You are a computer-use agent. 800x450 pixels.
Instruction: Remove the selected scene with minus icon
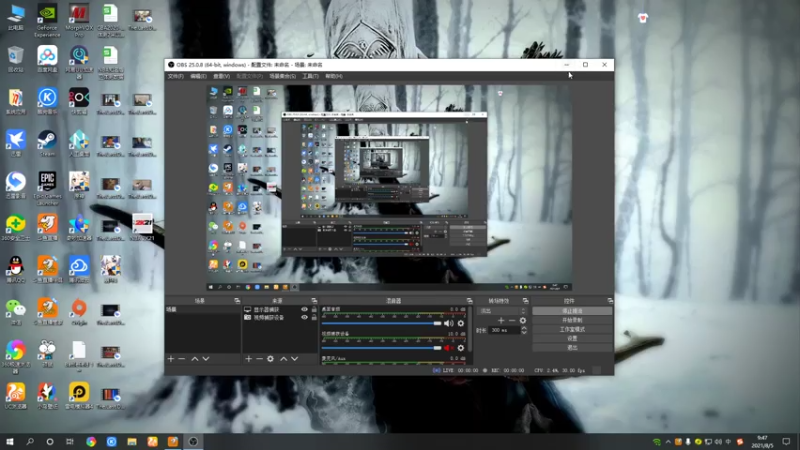(x=182, y=359)
